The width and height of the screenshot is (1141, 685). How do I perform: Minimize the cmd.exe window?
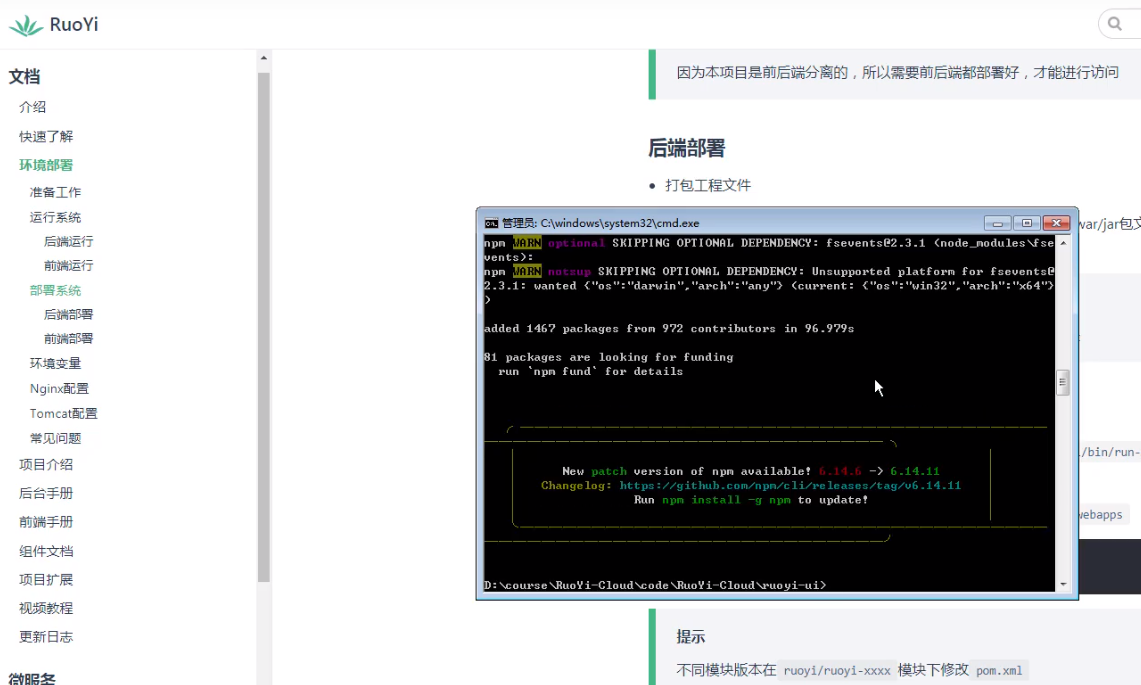998,223
